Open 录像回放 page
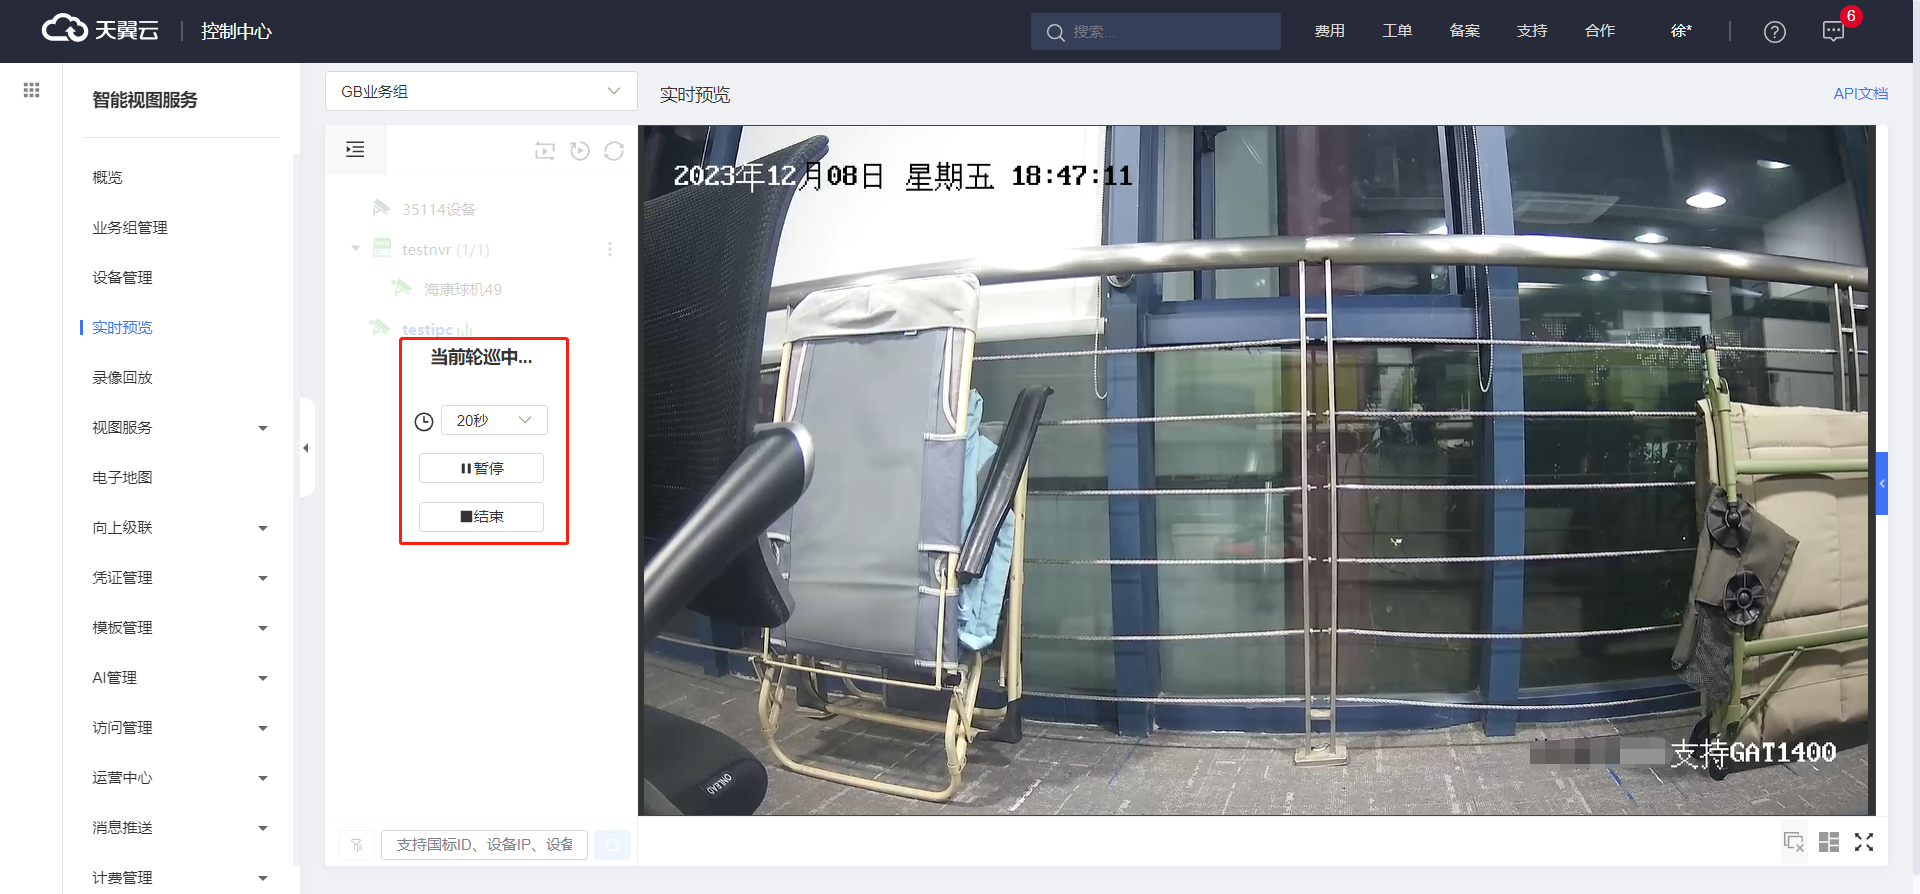The image size is (1920, 894). click(x=122, y=378)
